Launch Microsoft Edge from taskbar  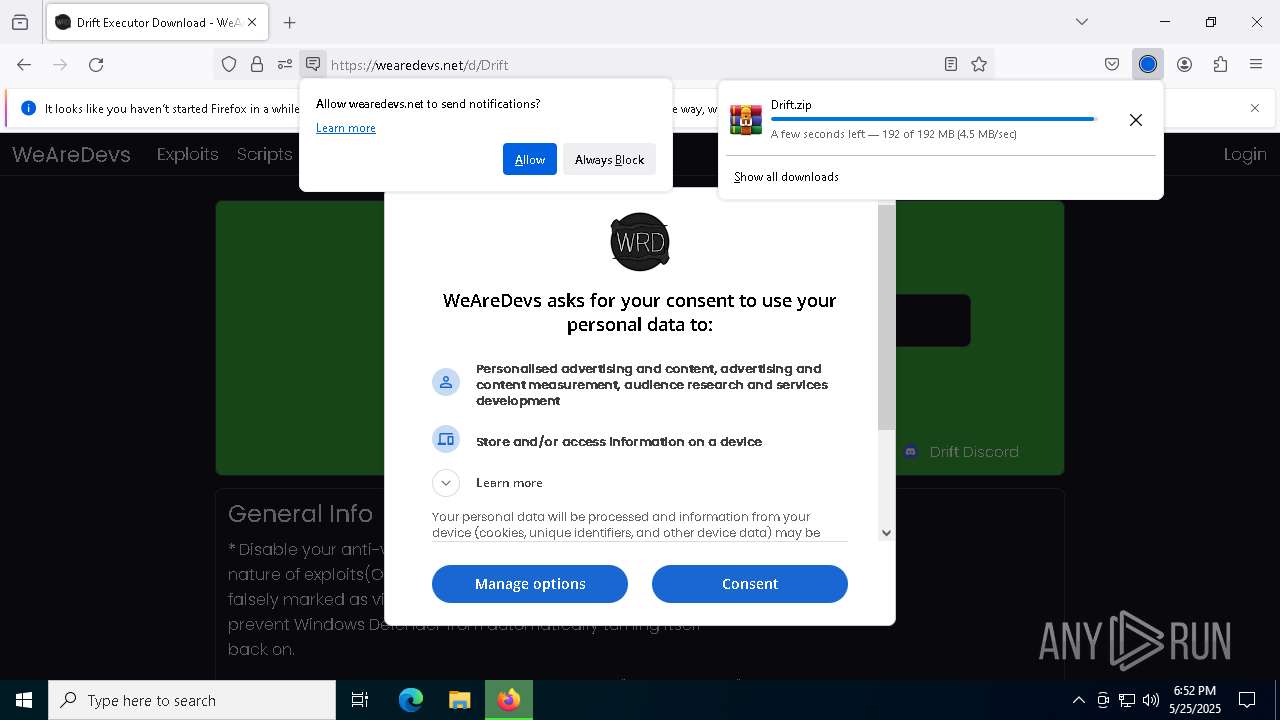click(x=411, y=700)
